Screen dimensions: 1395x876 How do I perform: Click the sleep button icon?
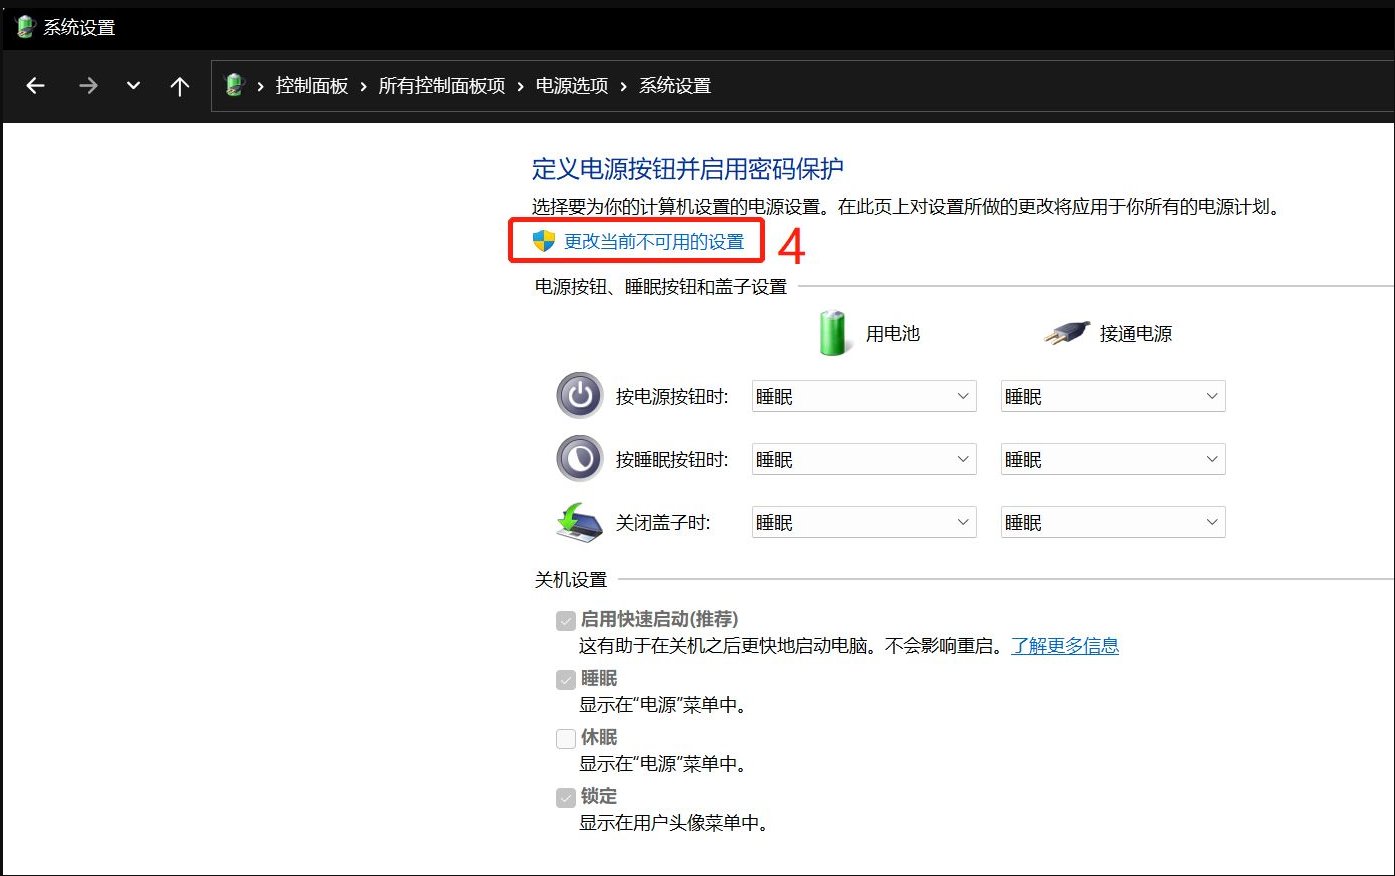(578, 458)
